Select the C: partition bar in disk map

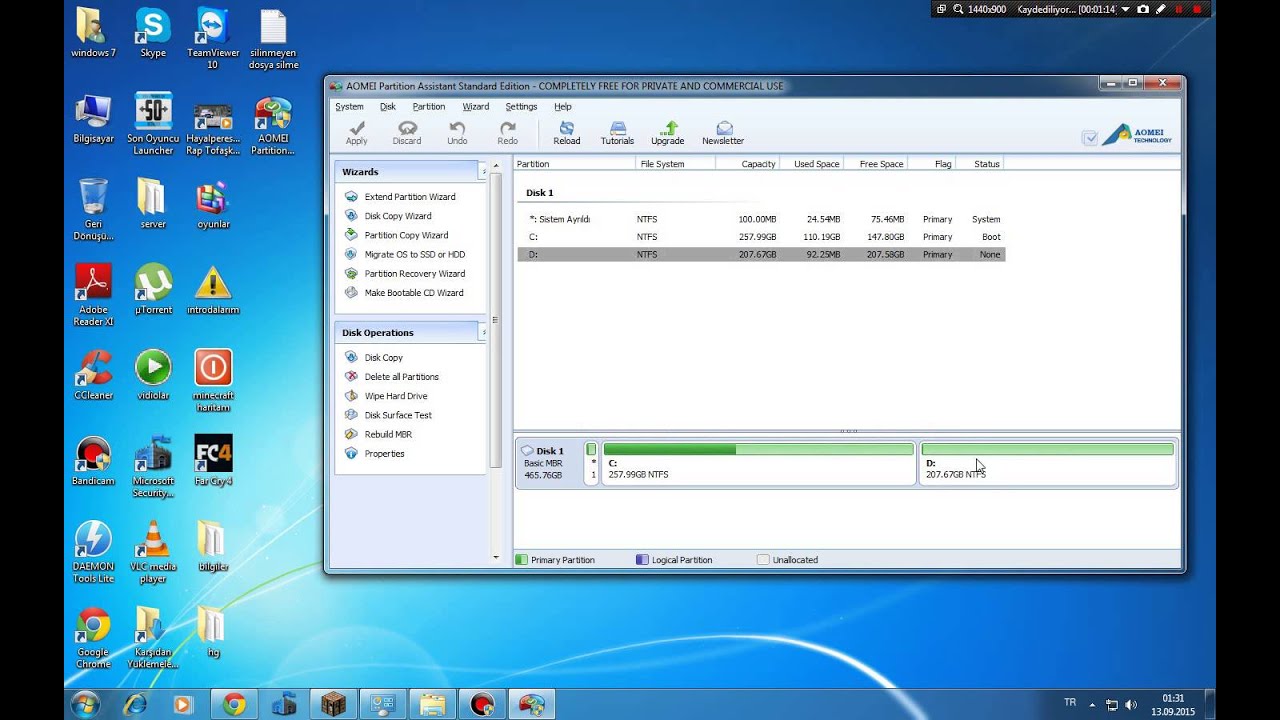(759, 463)
